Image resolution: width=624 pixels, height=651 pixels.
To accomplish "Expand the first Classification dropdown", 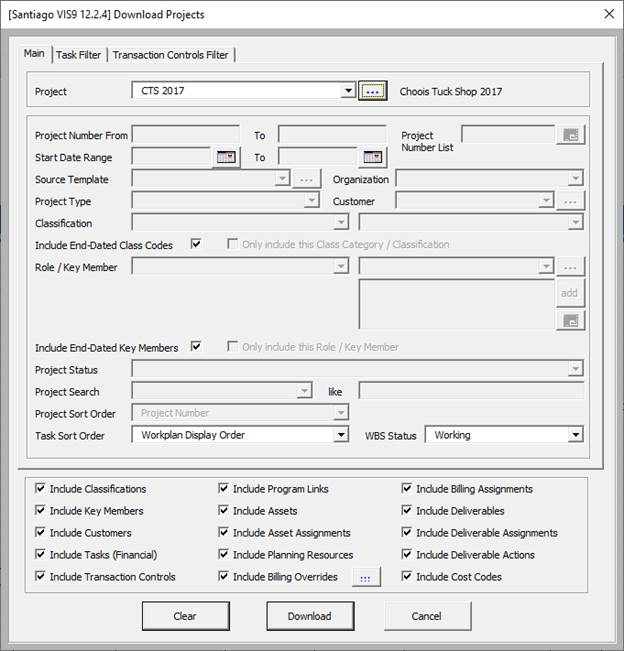I will pos(341,223).
